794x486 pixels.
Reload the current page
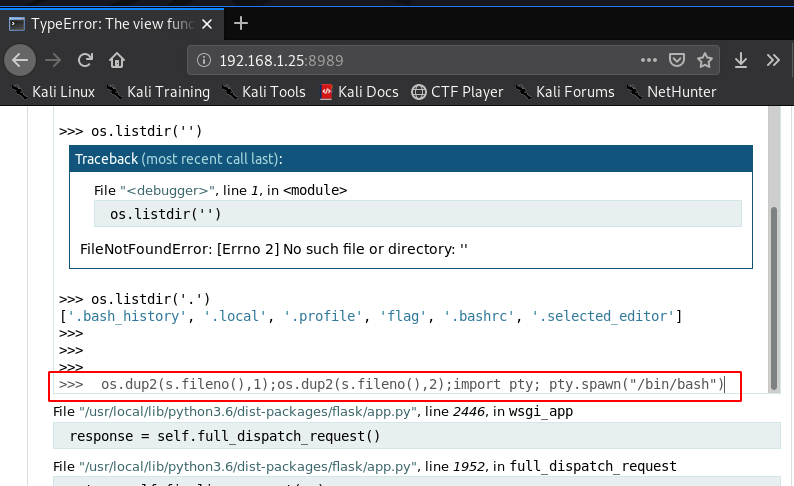pos(85,60)
